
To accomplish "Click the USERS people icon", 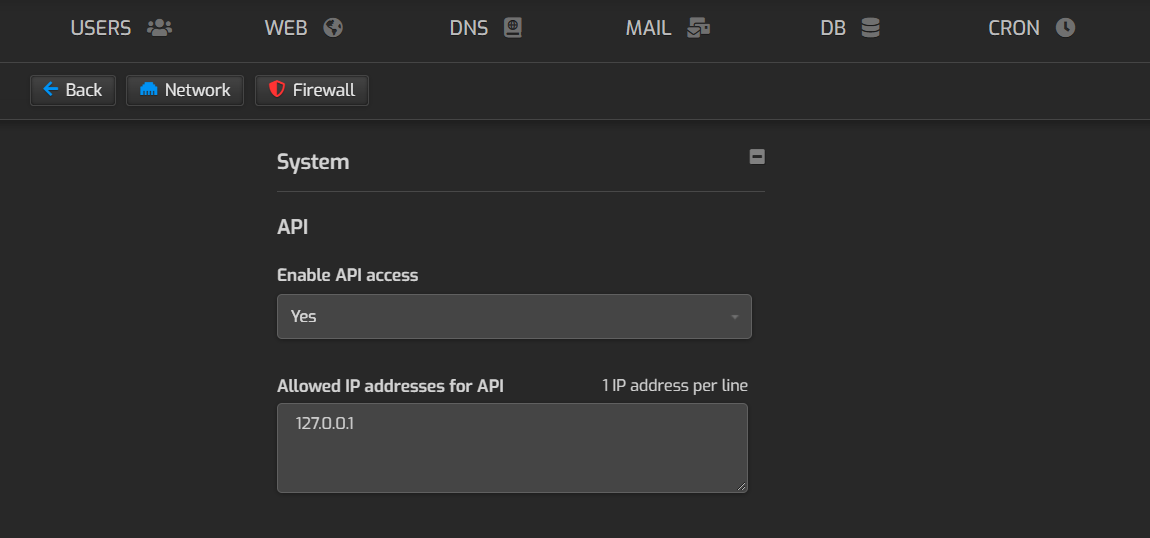I will (159, 28).
